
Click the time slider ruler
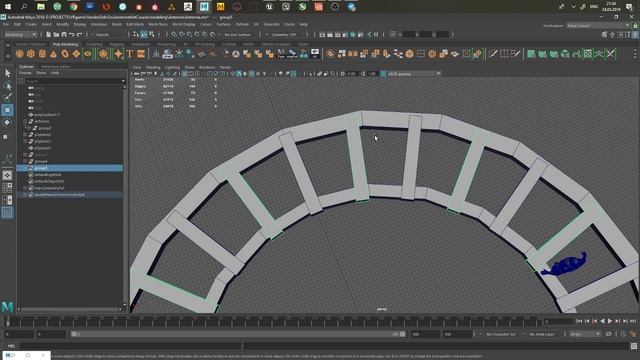(x=273, y=322)
